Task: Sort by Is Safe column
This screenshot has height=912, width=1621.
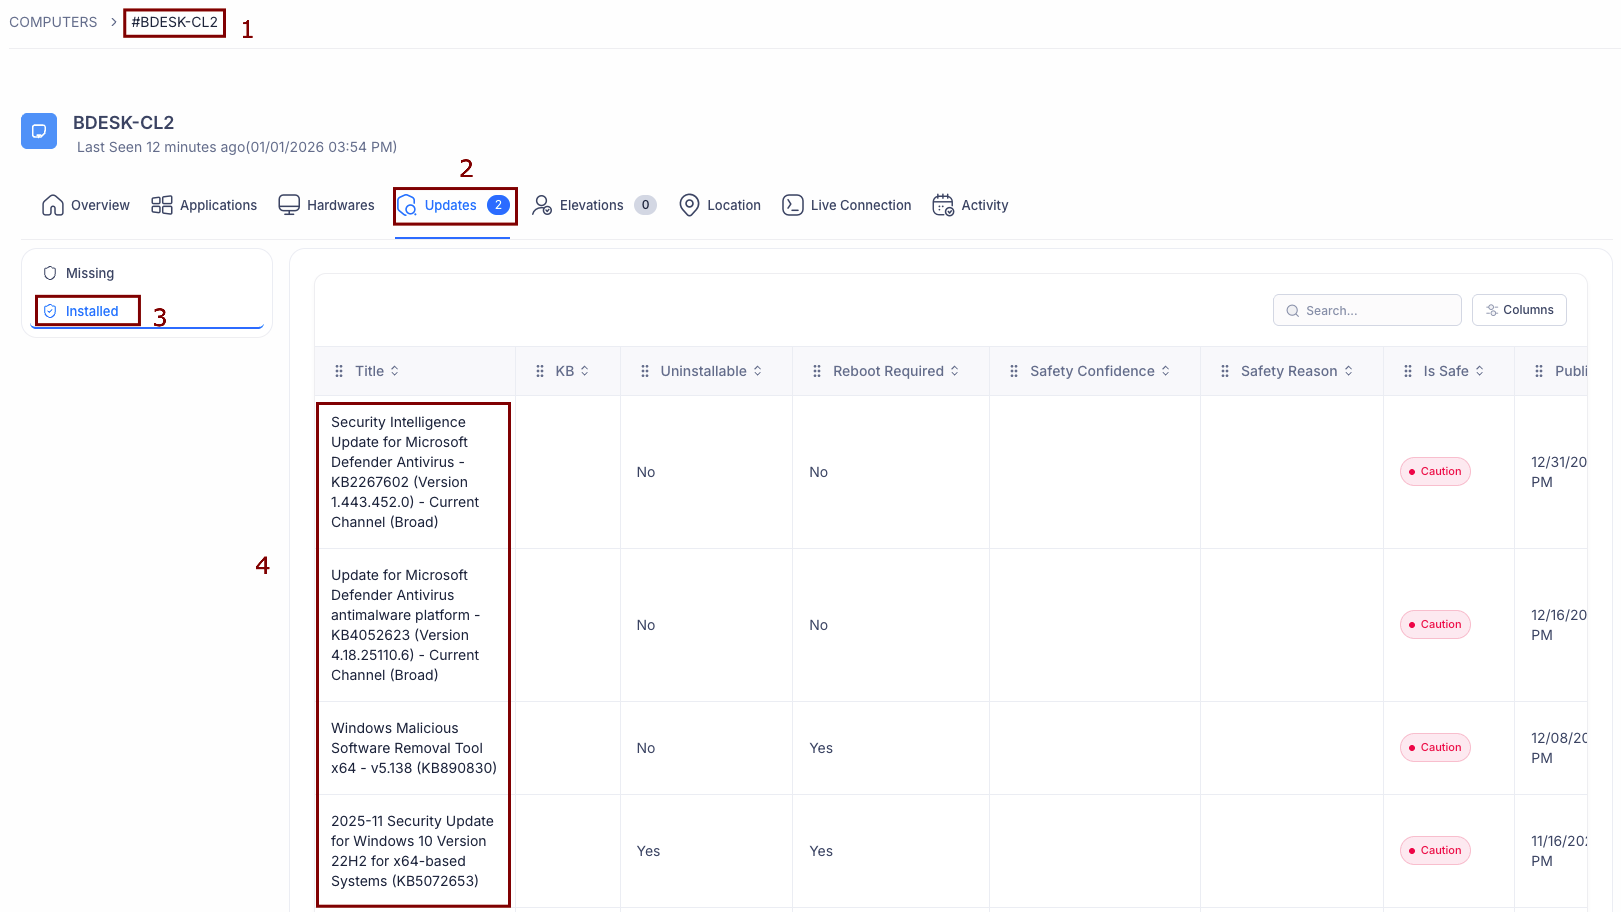Action: pos(1480,371)
